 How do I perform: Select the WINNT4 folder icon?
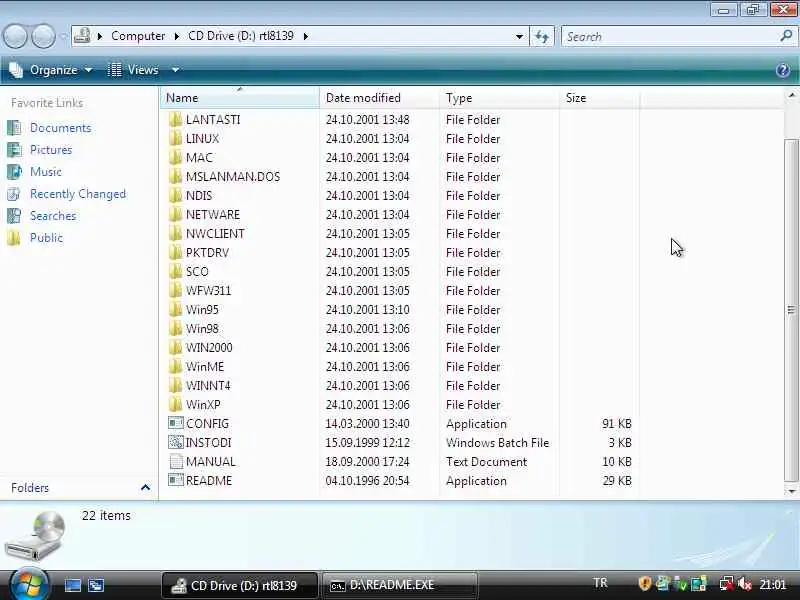[x=176, y=385]
